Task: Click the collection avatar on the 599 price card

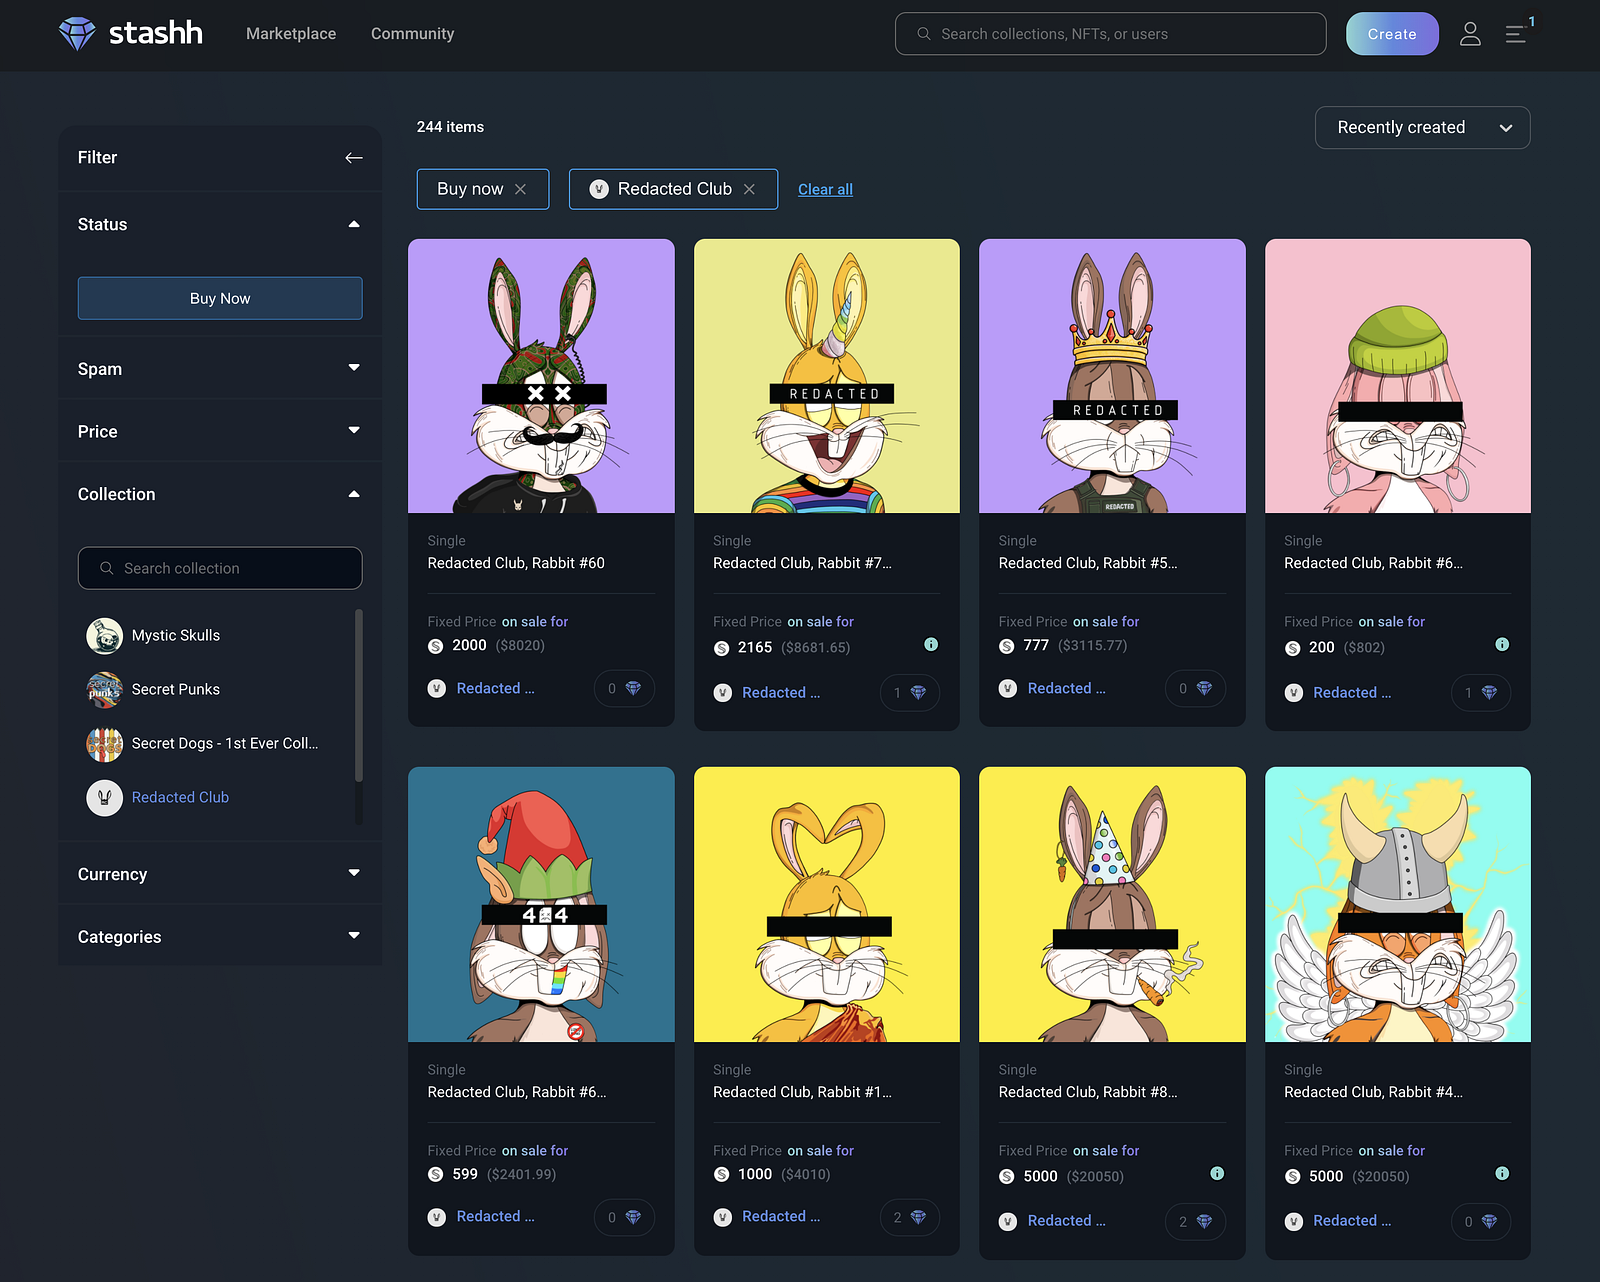Action: 437,1217
